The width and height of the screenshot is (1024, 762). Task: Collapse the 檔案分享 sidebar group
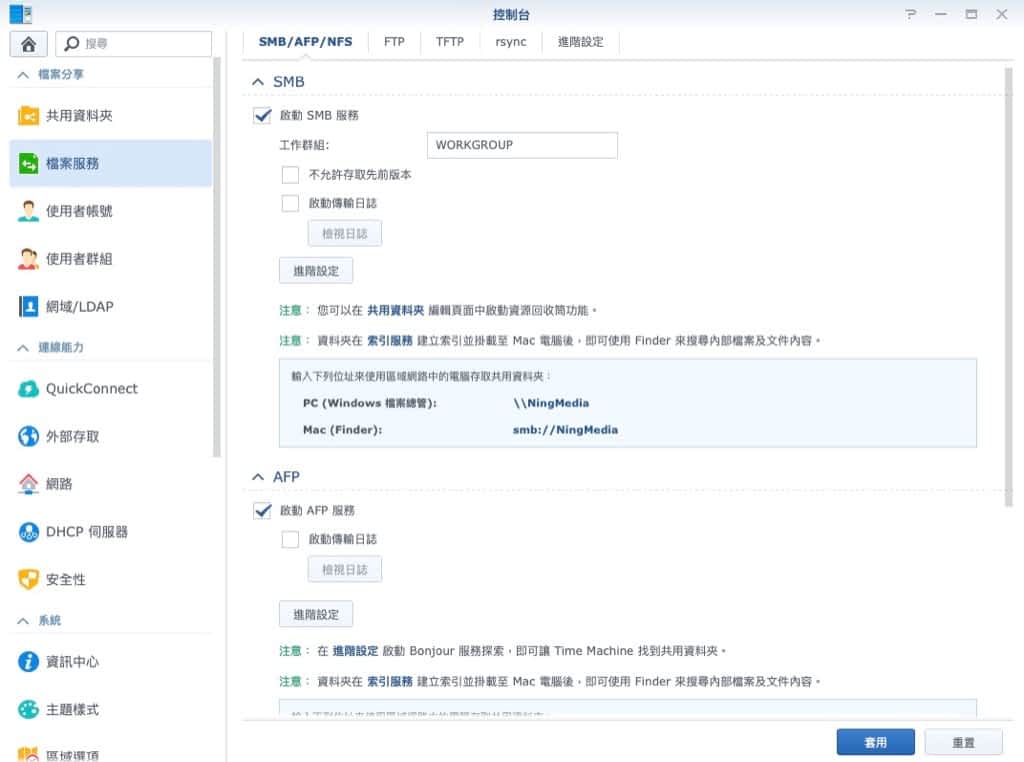[23, 75]
